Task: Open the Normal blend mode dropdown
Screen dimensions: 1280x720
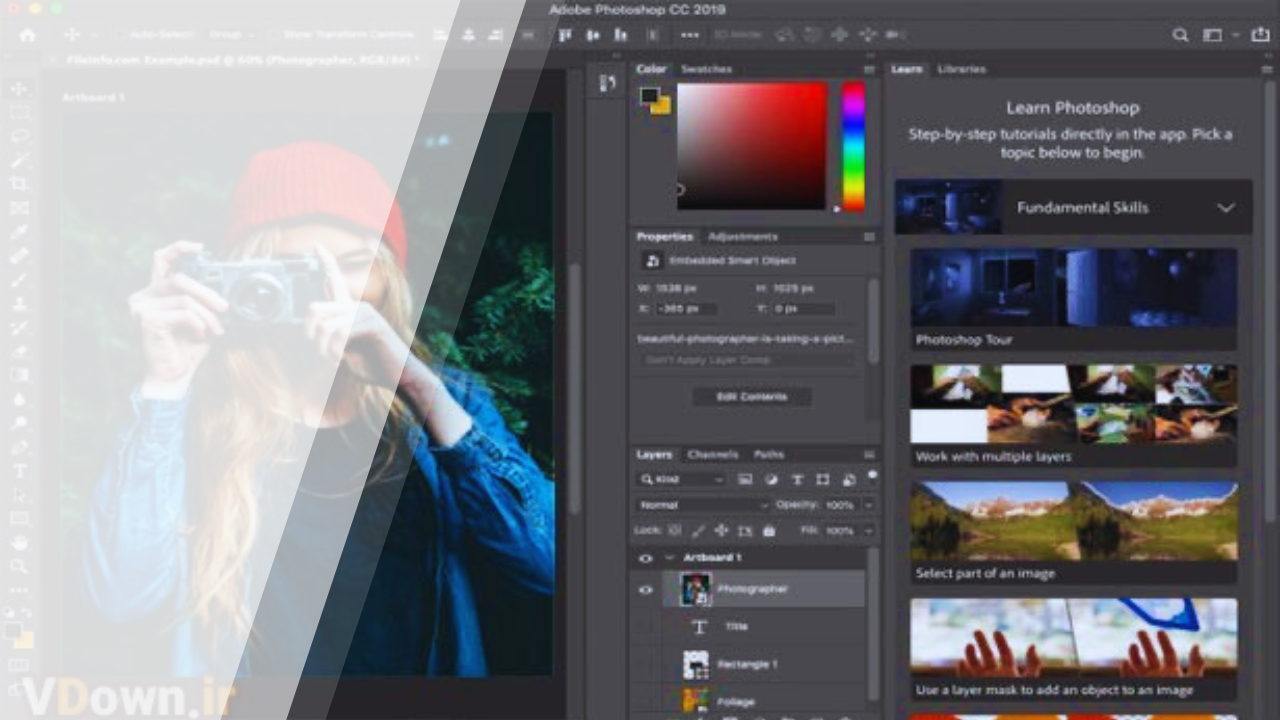Action: tap(702, 505)
